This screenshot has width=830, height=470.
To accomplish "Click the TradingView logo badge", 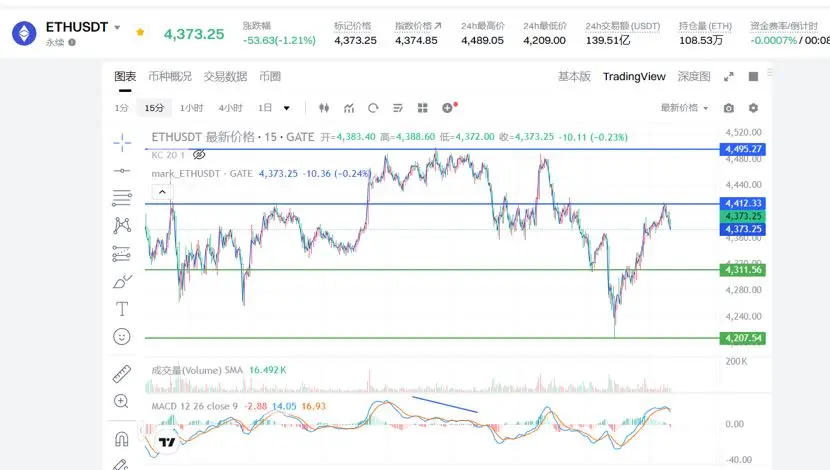I will [x=167, y=442].
